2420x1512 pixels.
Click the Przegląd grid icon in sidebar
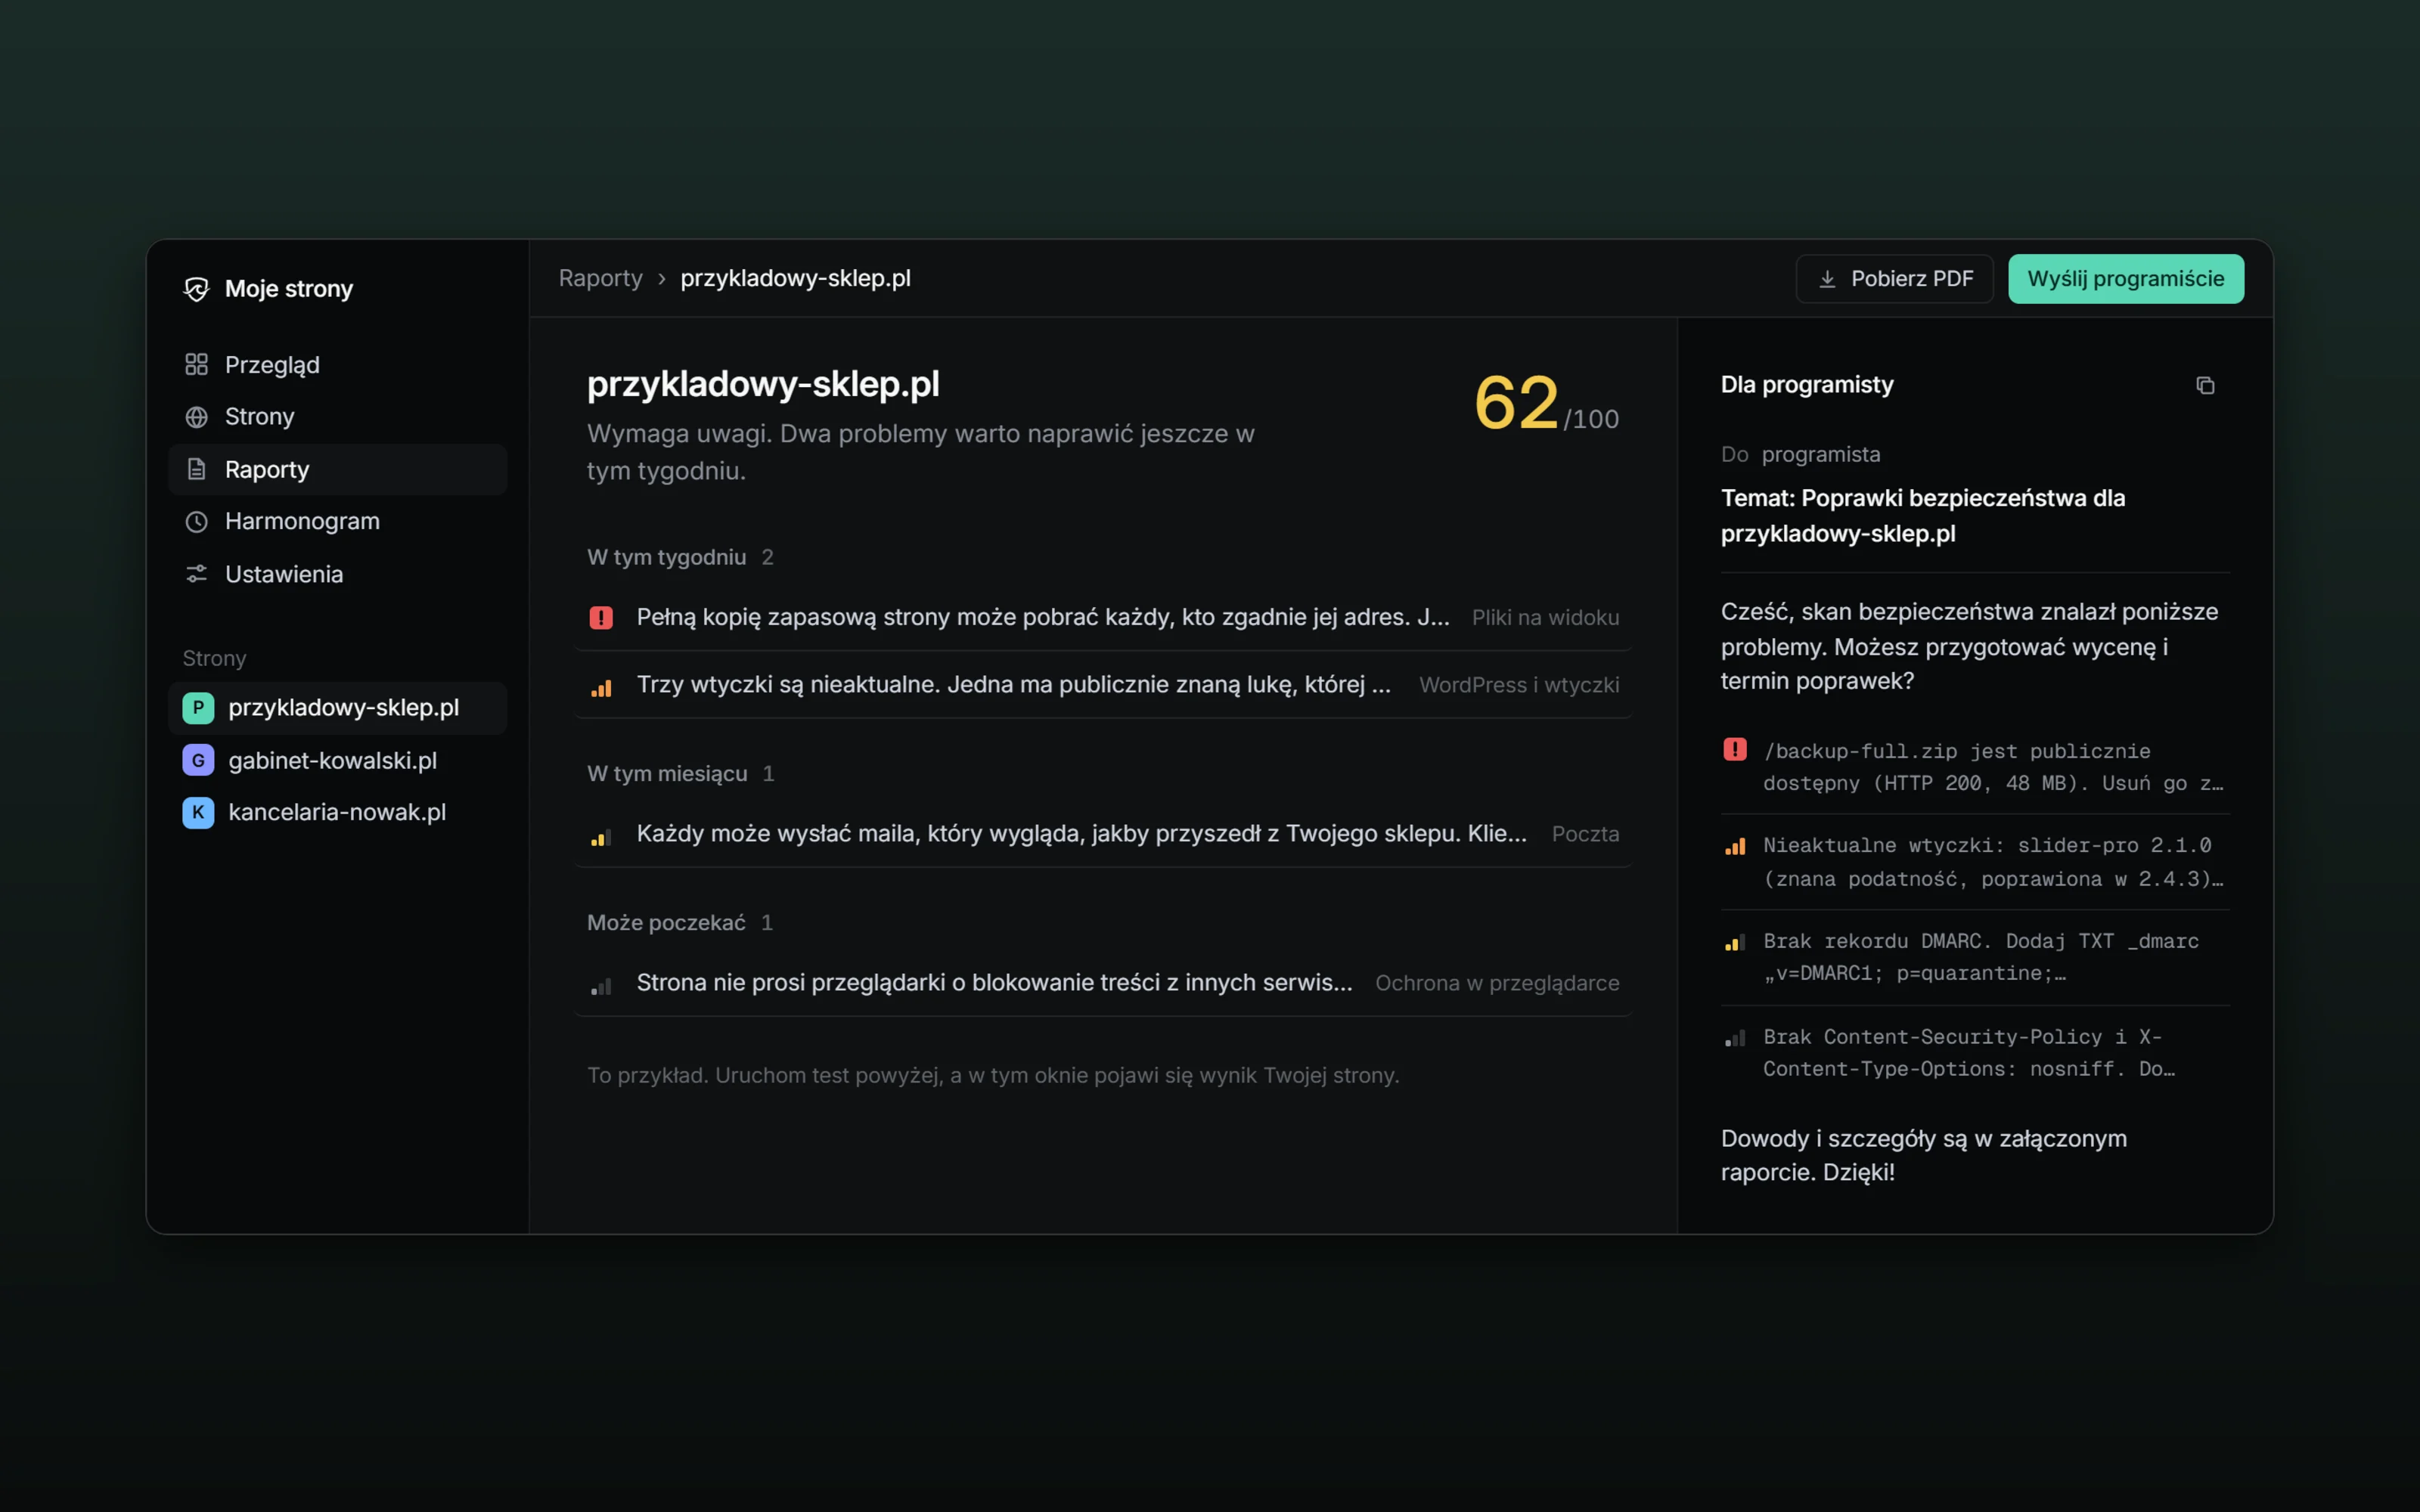coord(196,365)
